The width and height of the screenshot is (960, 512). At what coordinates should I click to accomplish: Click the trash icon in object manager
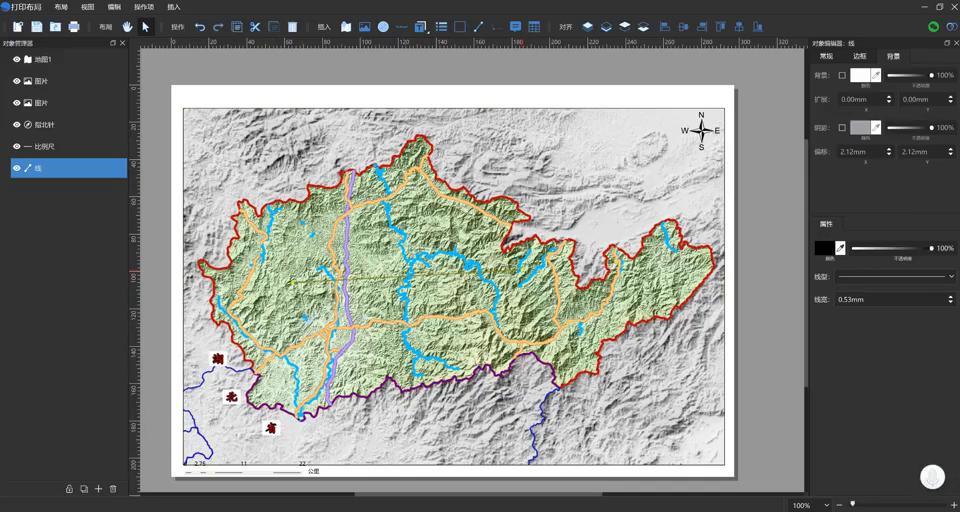[113, 489]
